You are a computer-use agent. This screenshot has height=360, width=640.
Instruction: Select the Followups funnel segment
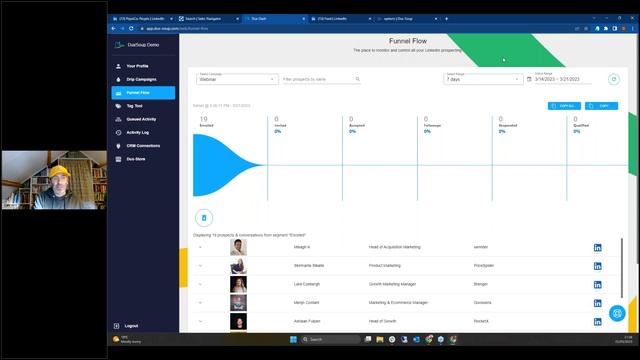pyautogui.click(x=432, y=124)
